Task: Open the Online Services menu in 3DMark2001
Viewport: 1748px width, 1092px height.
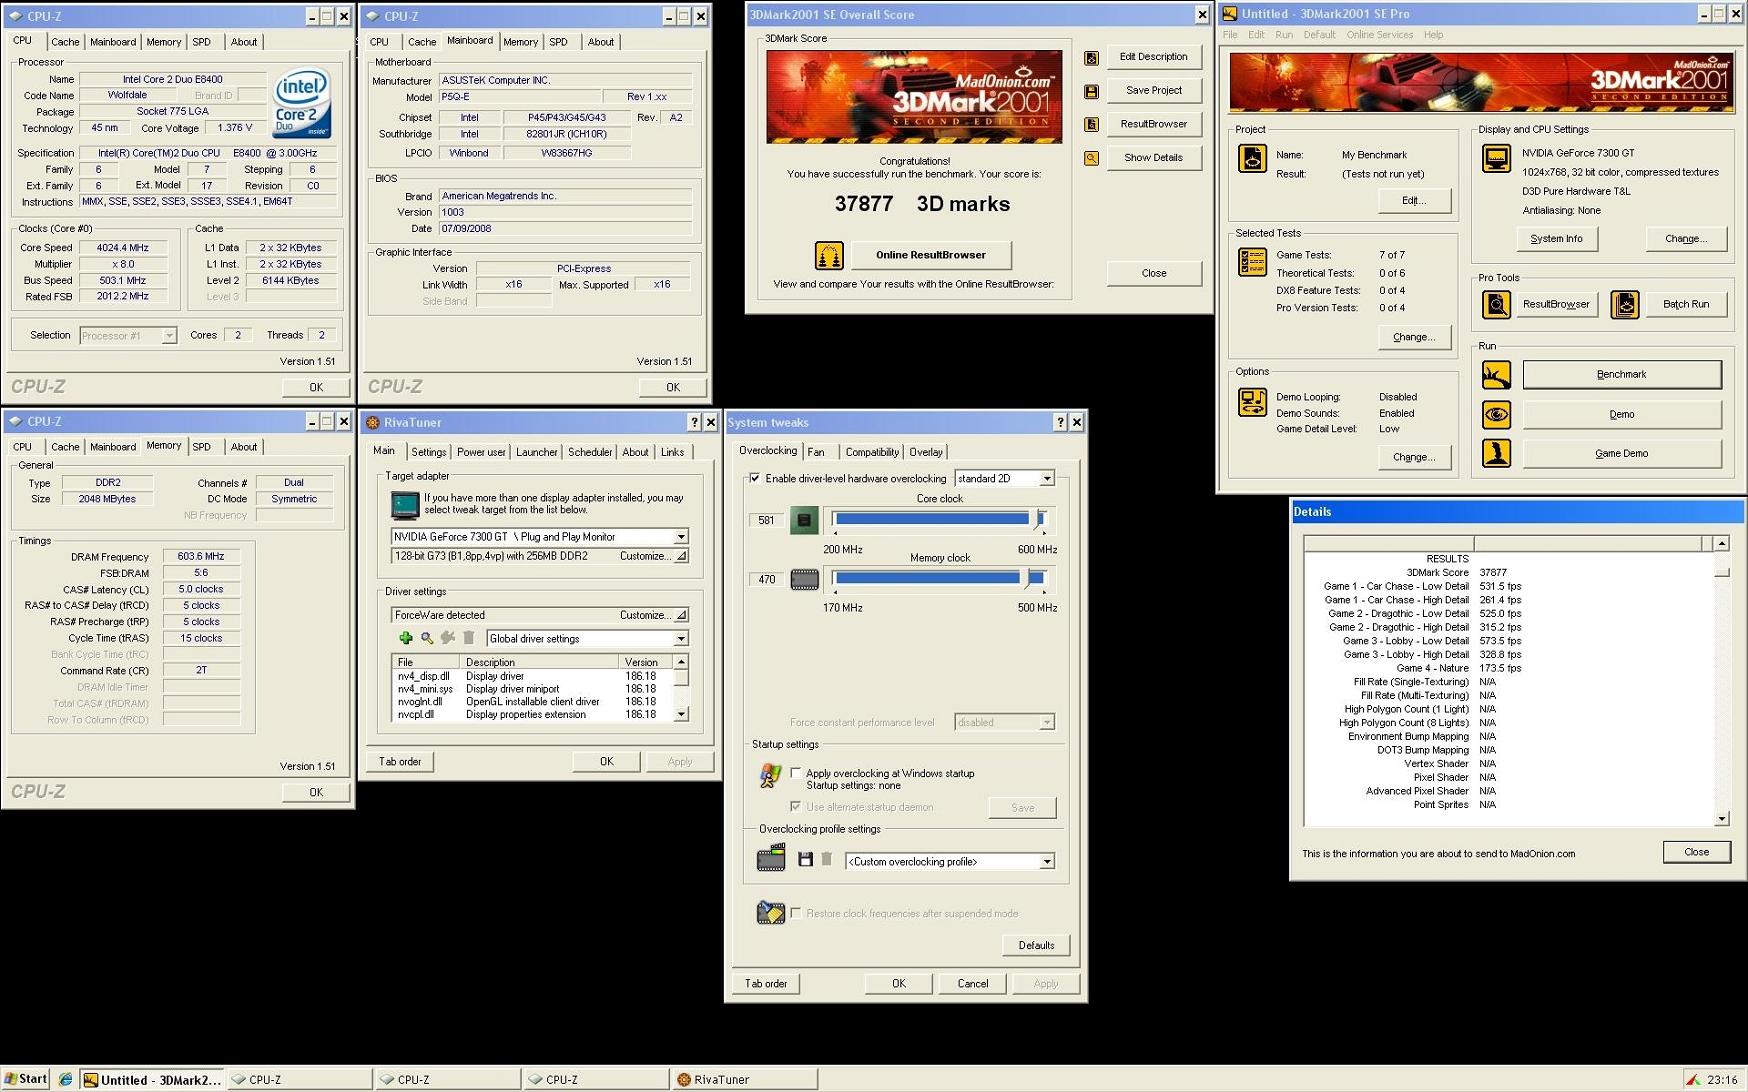Action: coord(1379,35)
